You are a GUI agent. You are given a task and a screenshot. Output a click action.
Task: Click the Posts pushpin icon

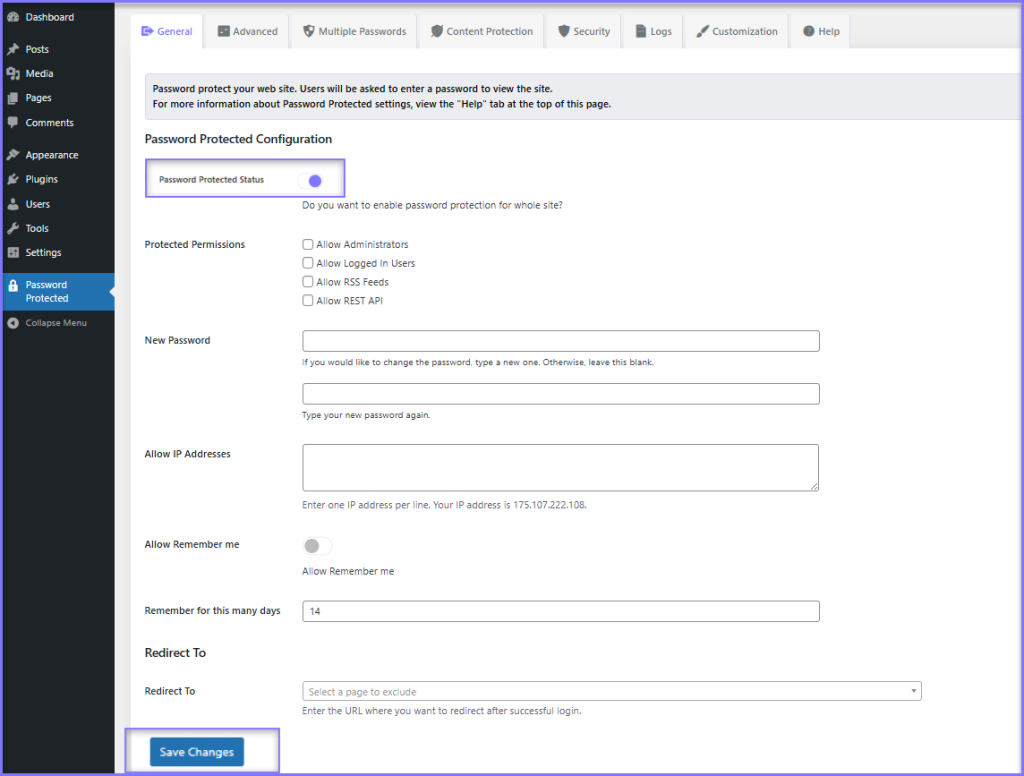tap(13, 49)
